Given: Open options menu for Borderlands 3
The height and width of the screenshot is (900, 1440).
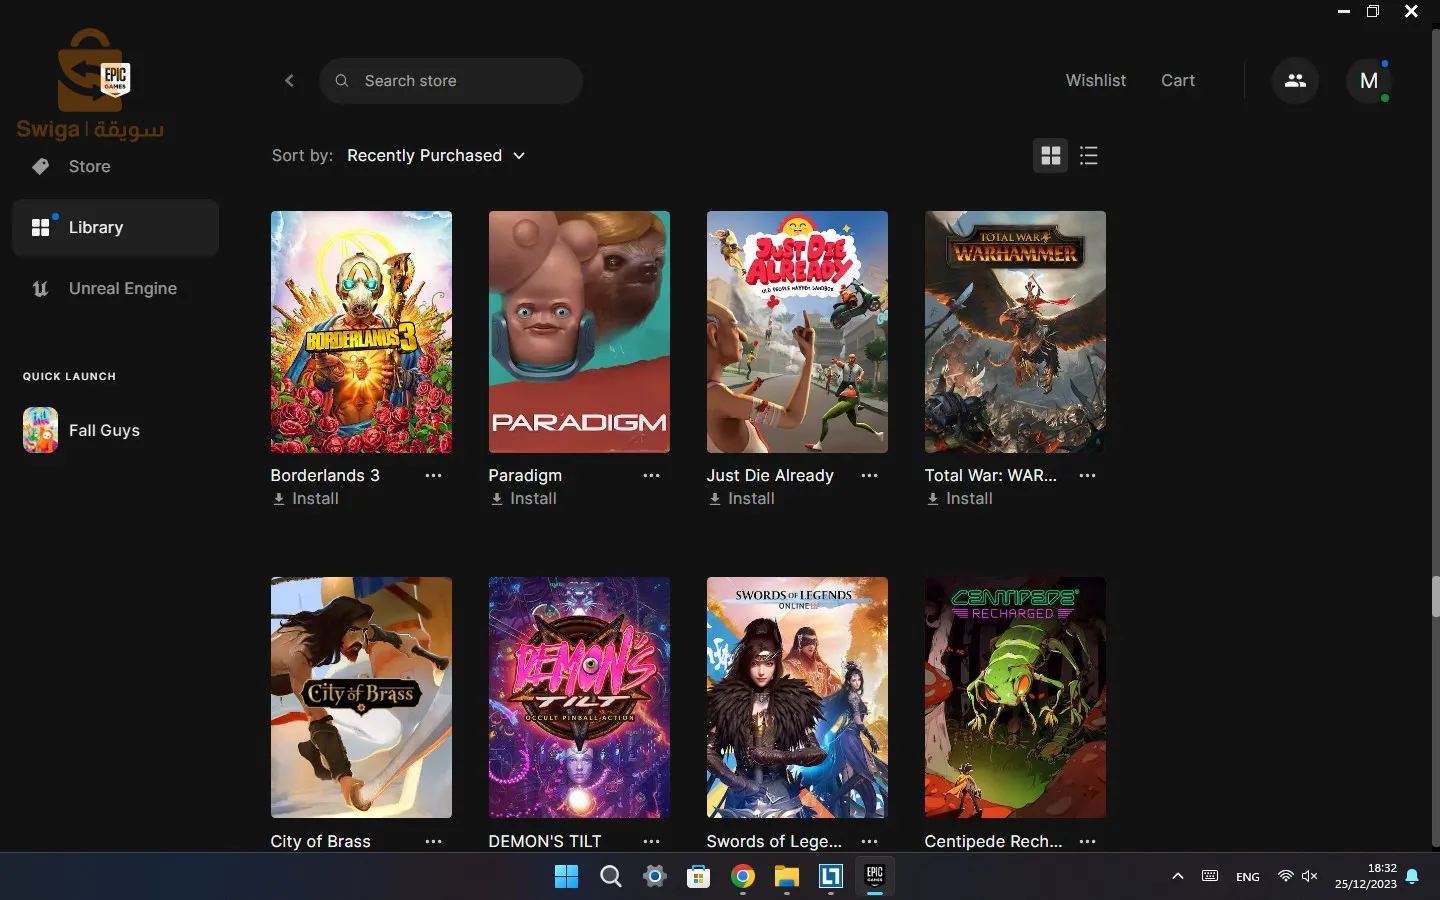Looking at the screenshot, I should coord(433,476).
